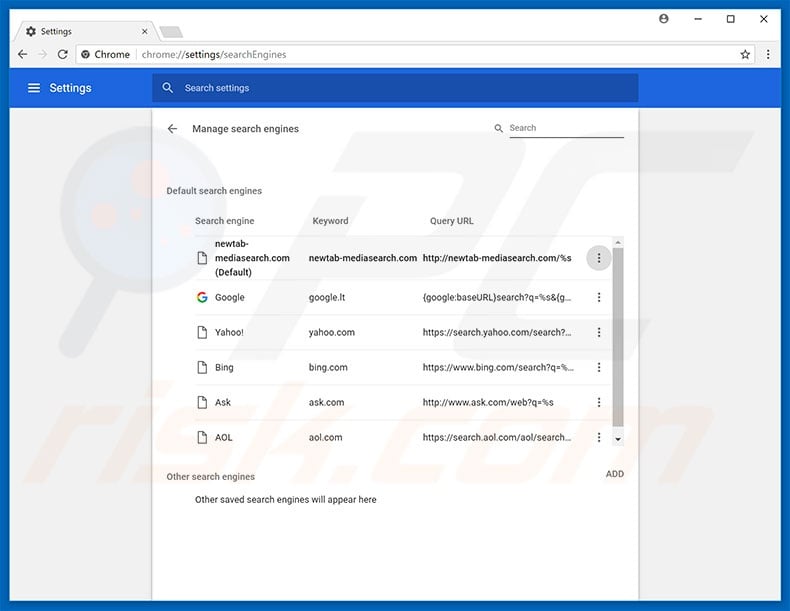
Task: Click the Default search engines heading
Action: coord(214,191)
